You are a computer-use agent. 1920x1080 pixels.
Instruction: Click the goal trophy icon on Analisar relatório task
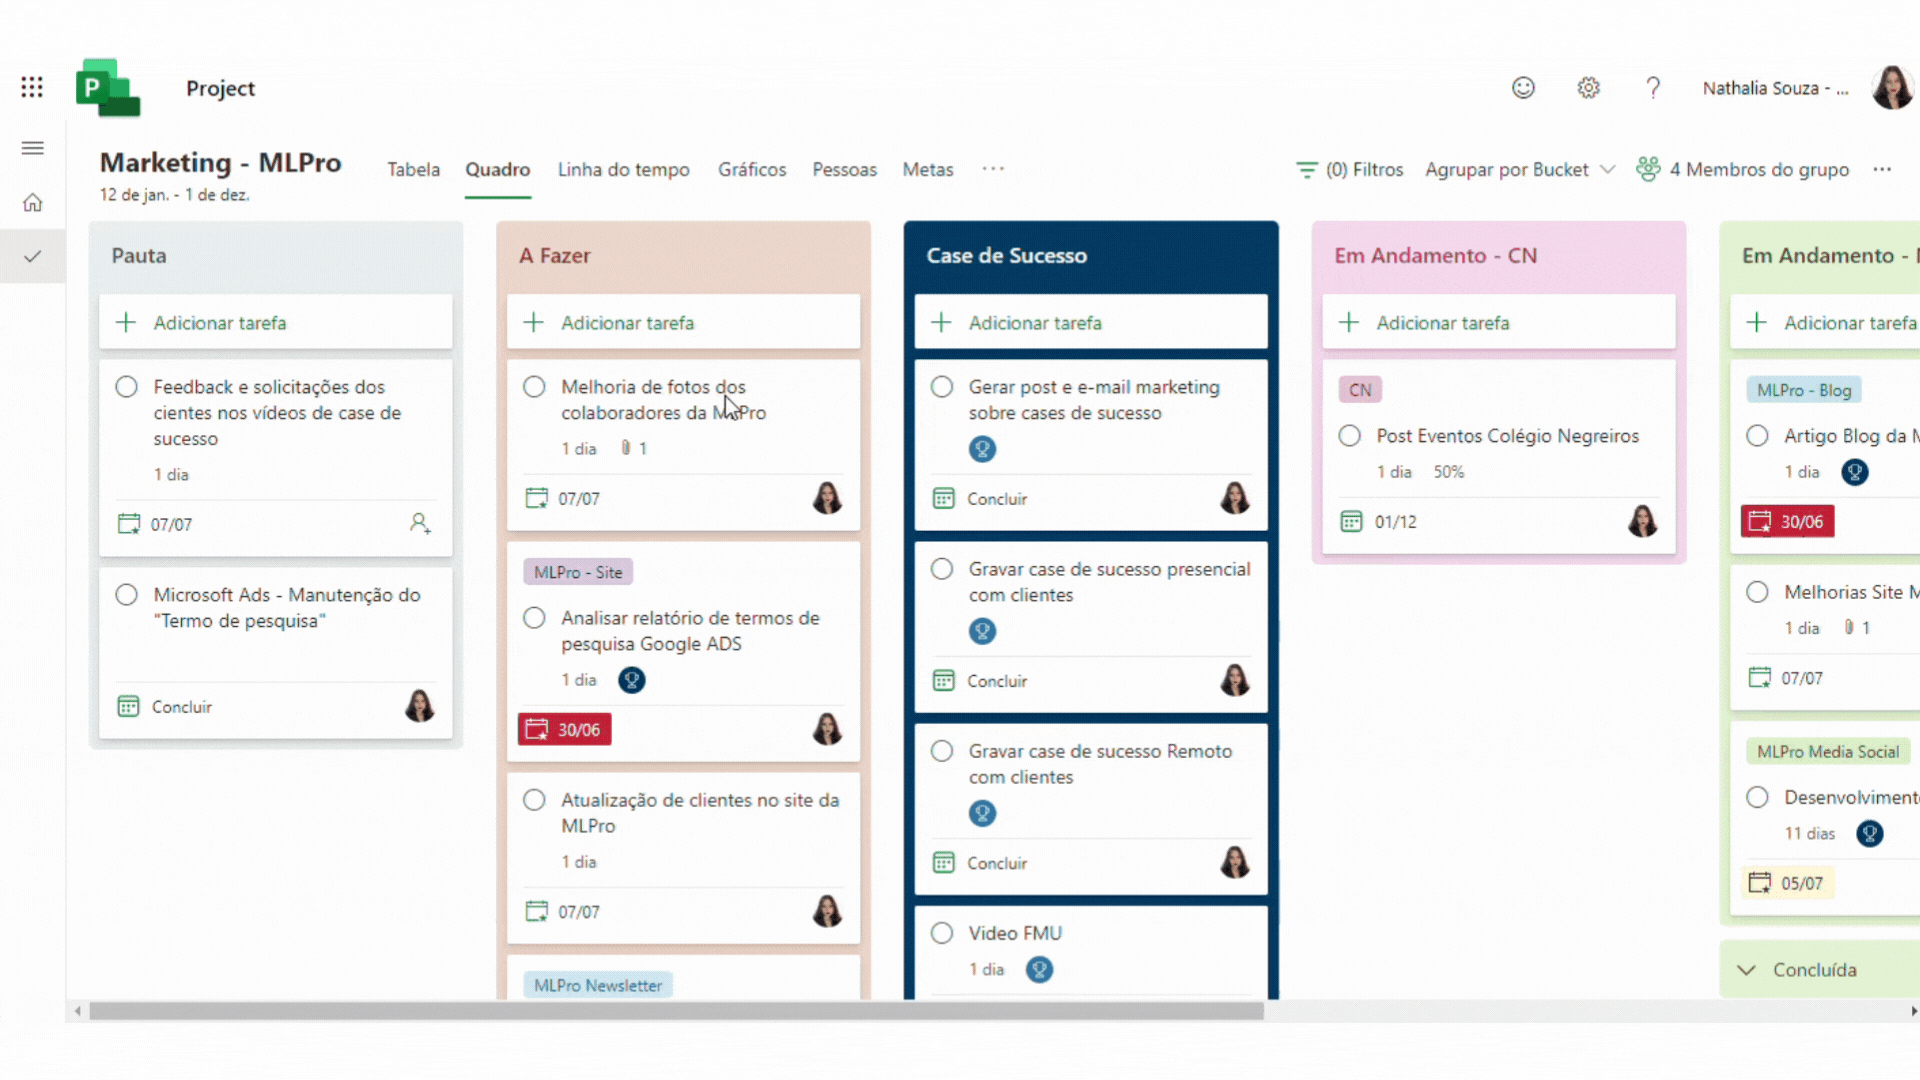click(631, 680)
